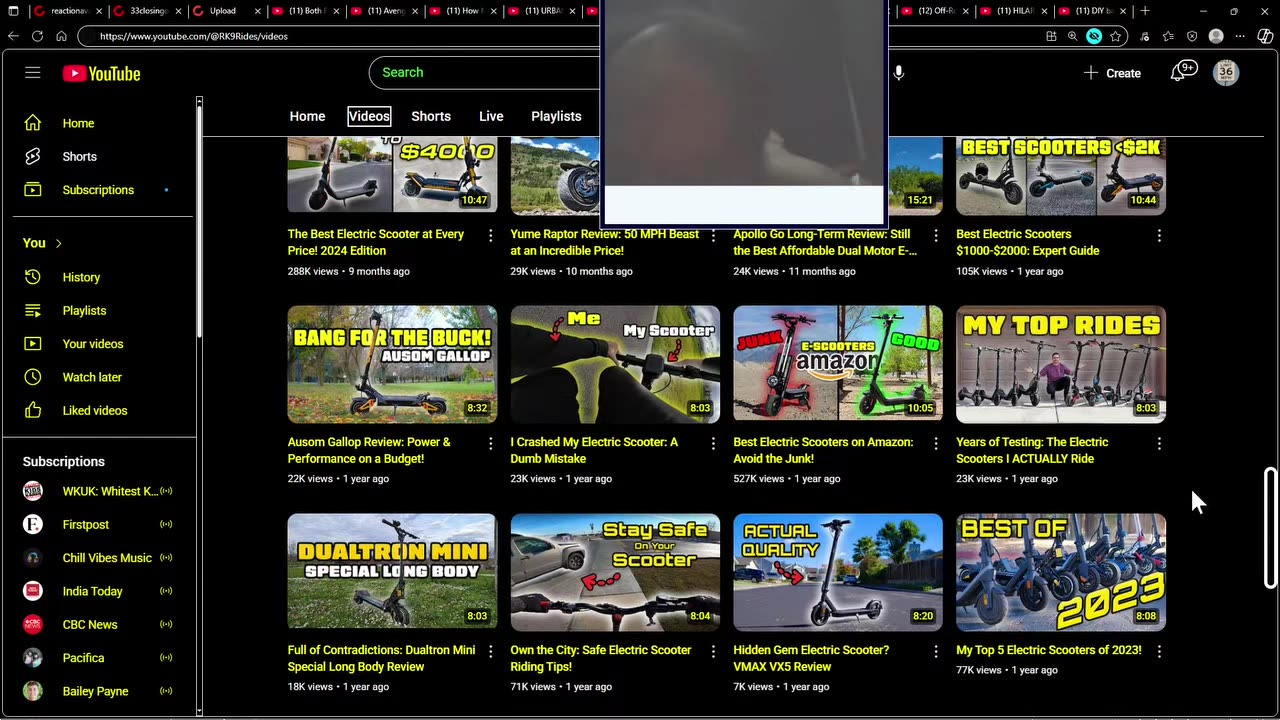Open options for I Crashed My Scooter
The width and height of the screenshot is (1280, 720).
pos(713,443)
